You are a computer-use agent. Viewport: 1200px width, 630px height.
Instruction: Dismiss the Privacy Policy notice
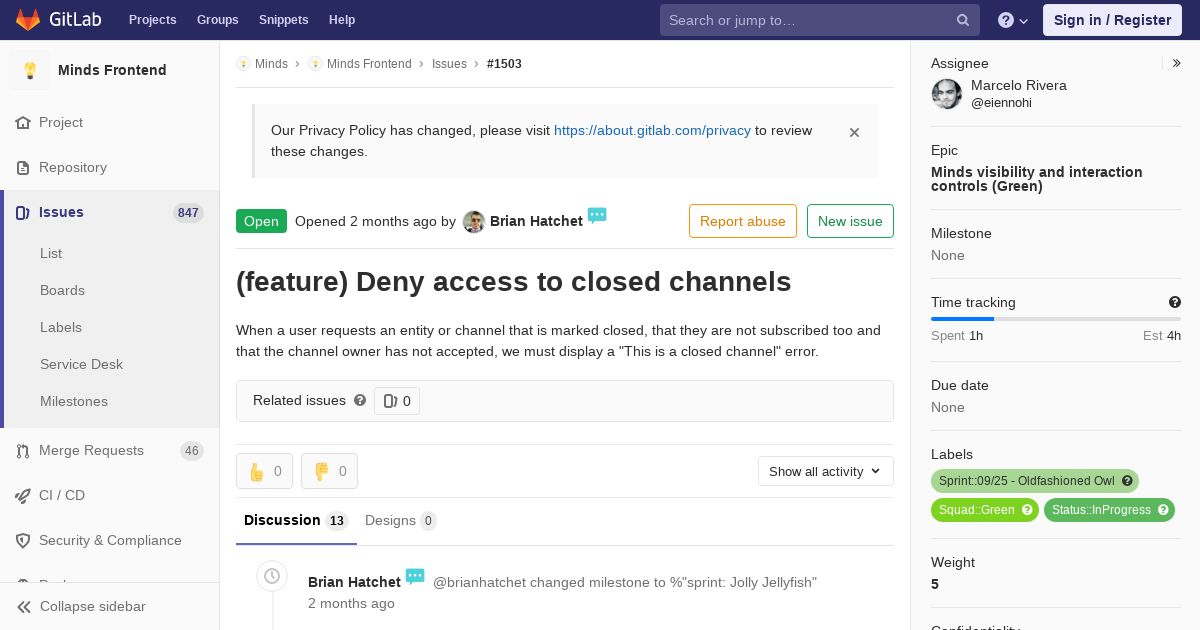click(x=854, y=132)
